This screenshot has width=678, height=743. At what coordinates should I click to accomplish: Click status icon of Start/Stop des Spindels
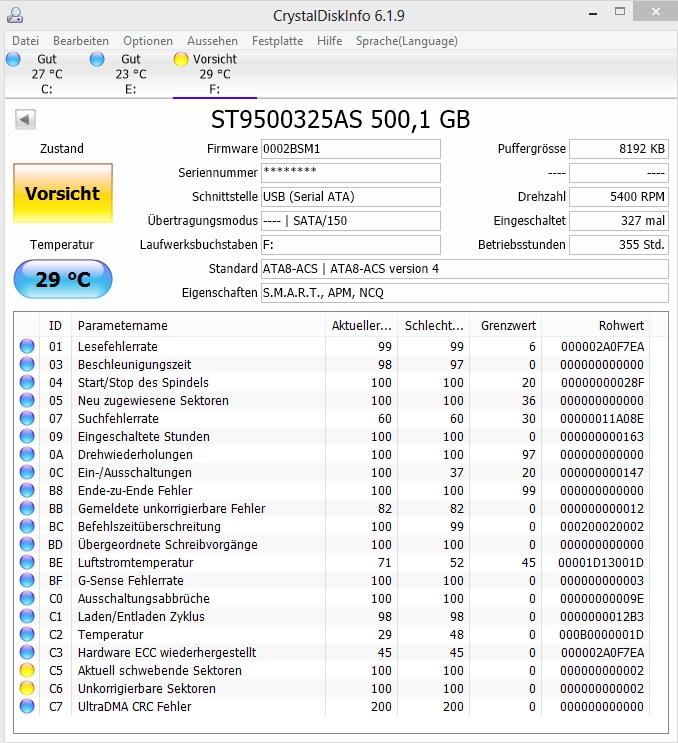pos(27,382)
